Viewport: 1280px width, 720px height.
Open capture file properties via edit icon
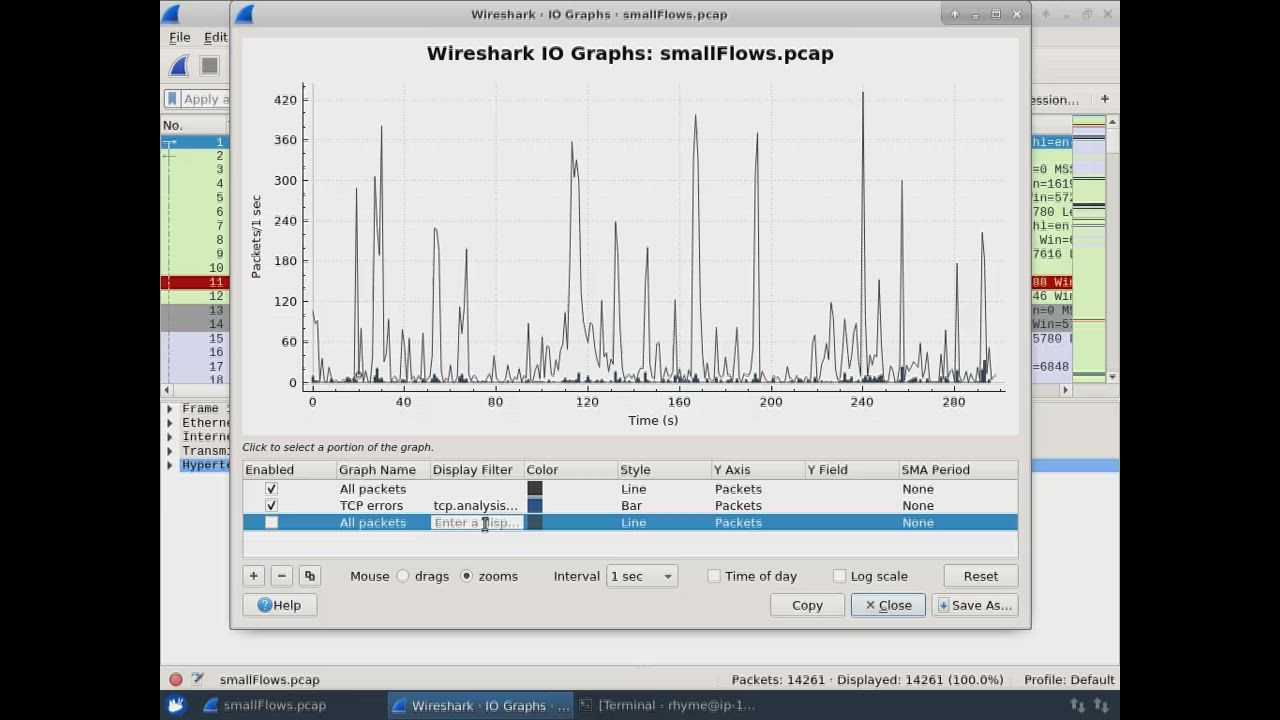click(x=197, y=679)
